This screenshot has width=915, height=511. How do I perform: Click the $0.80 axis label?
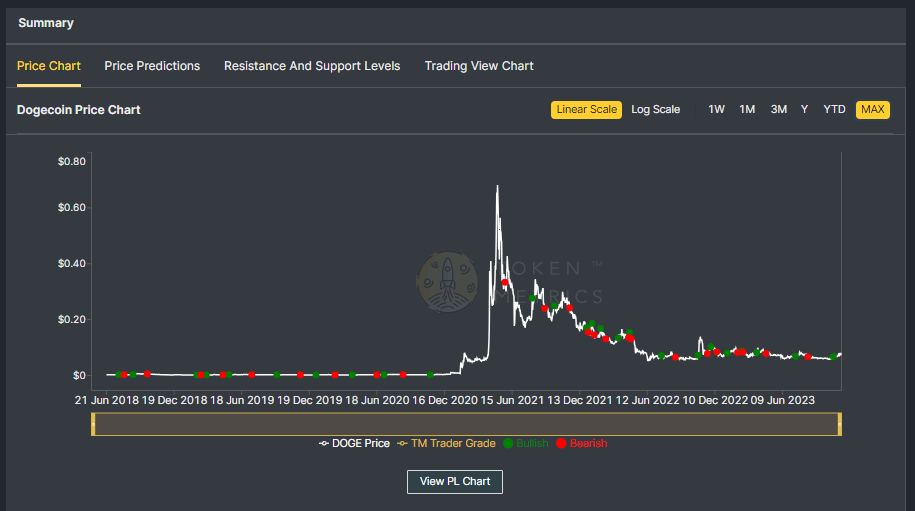click(x=72, y=162)
